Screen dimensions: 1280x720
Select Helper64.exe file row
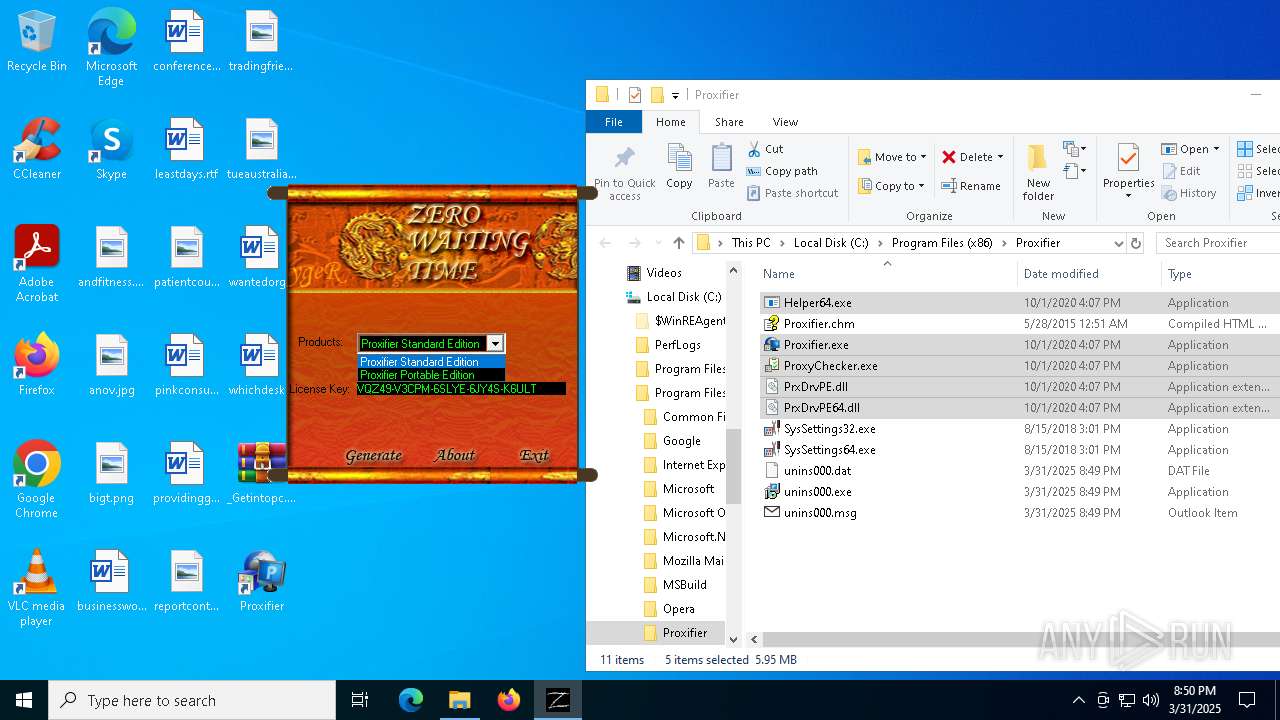pyautogui.click(x=1020, y=303)
